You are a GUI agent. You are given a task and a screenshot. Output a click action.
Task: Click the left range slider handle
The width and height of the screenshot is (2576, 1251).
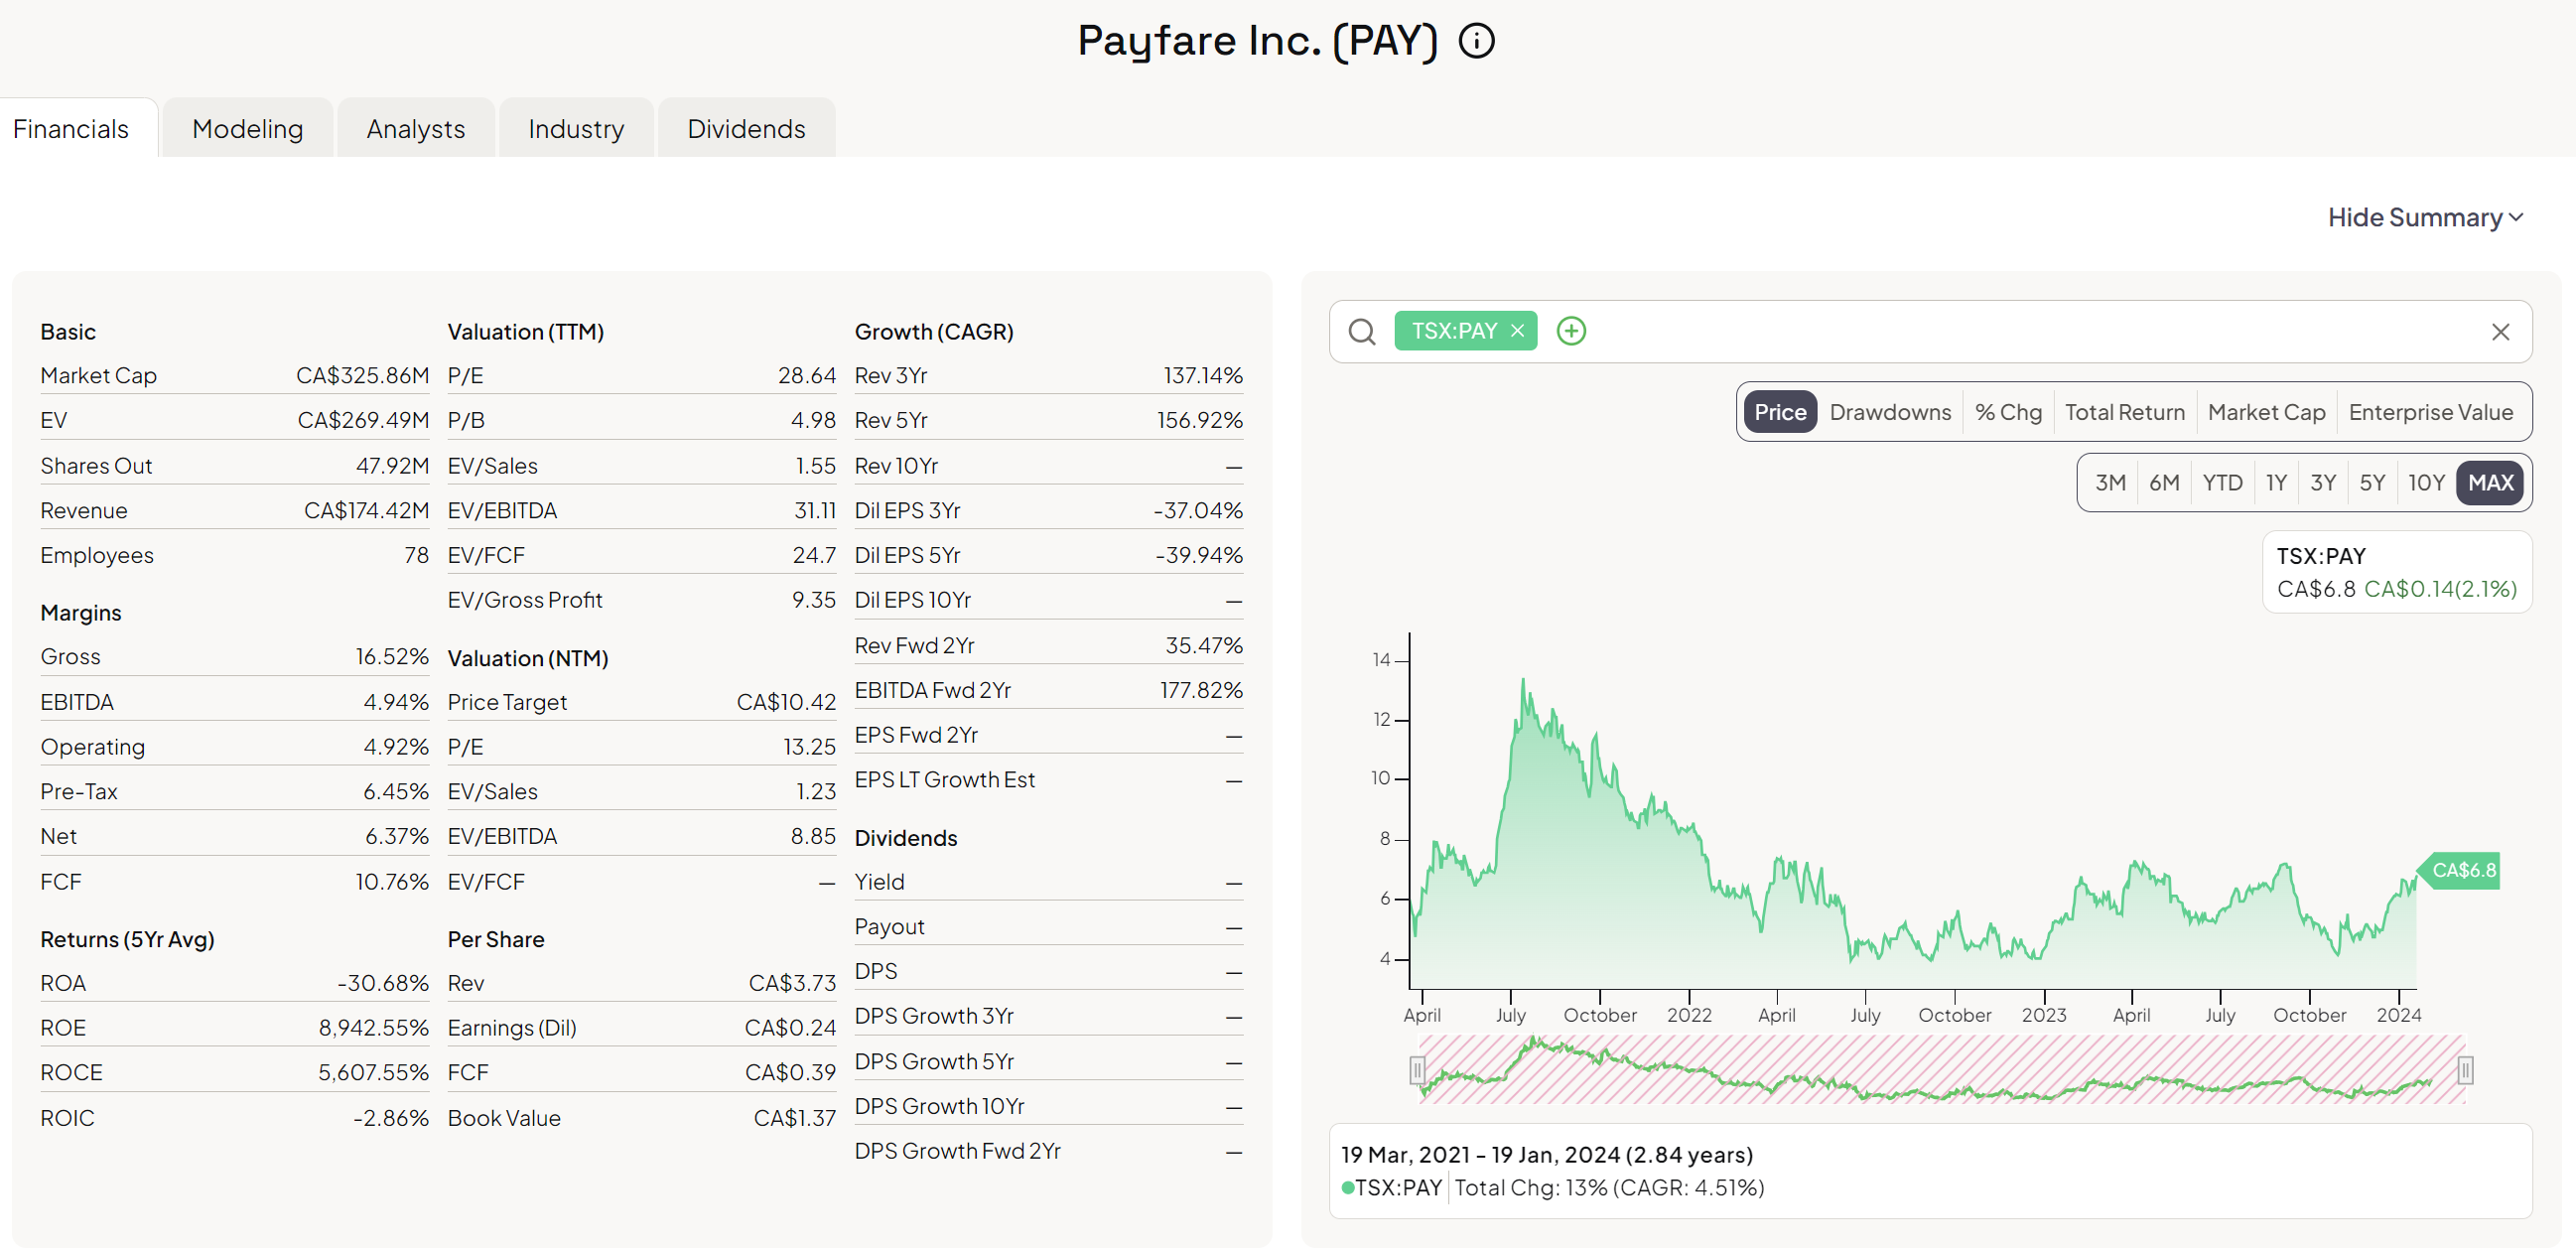[1417, 1071]
